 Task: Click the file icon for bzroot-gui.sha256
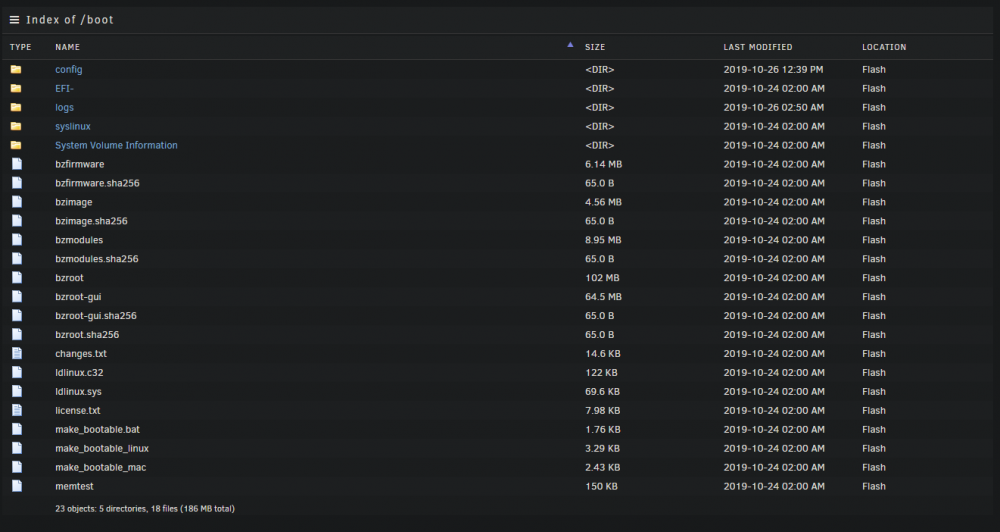(x=17, y=315)
